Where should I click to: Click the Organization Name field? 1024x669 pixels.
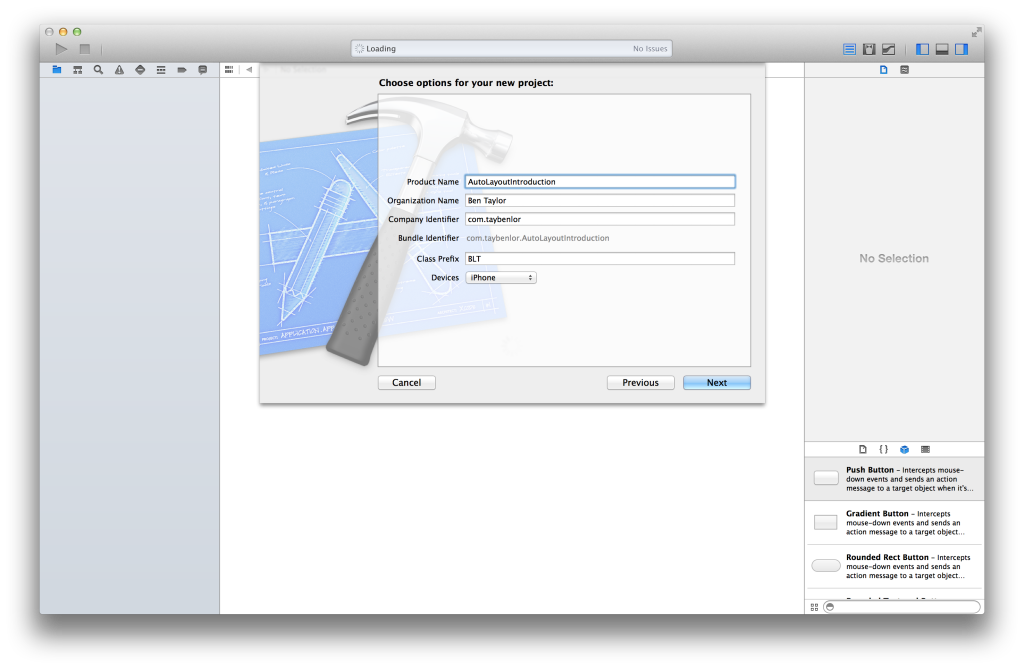[x=600, y=201]
